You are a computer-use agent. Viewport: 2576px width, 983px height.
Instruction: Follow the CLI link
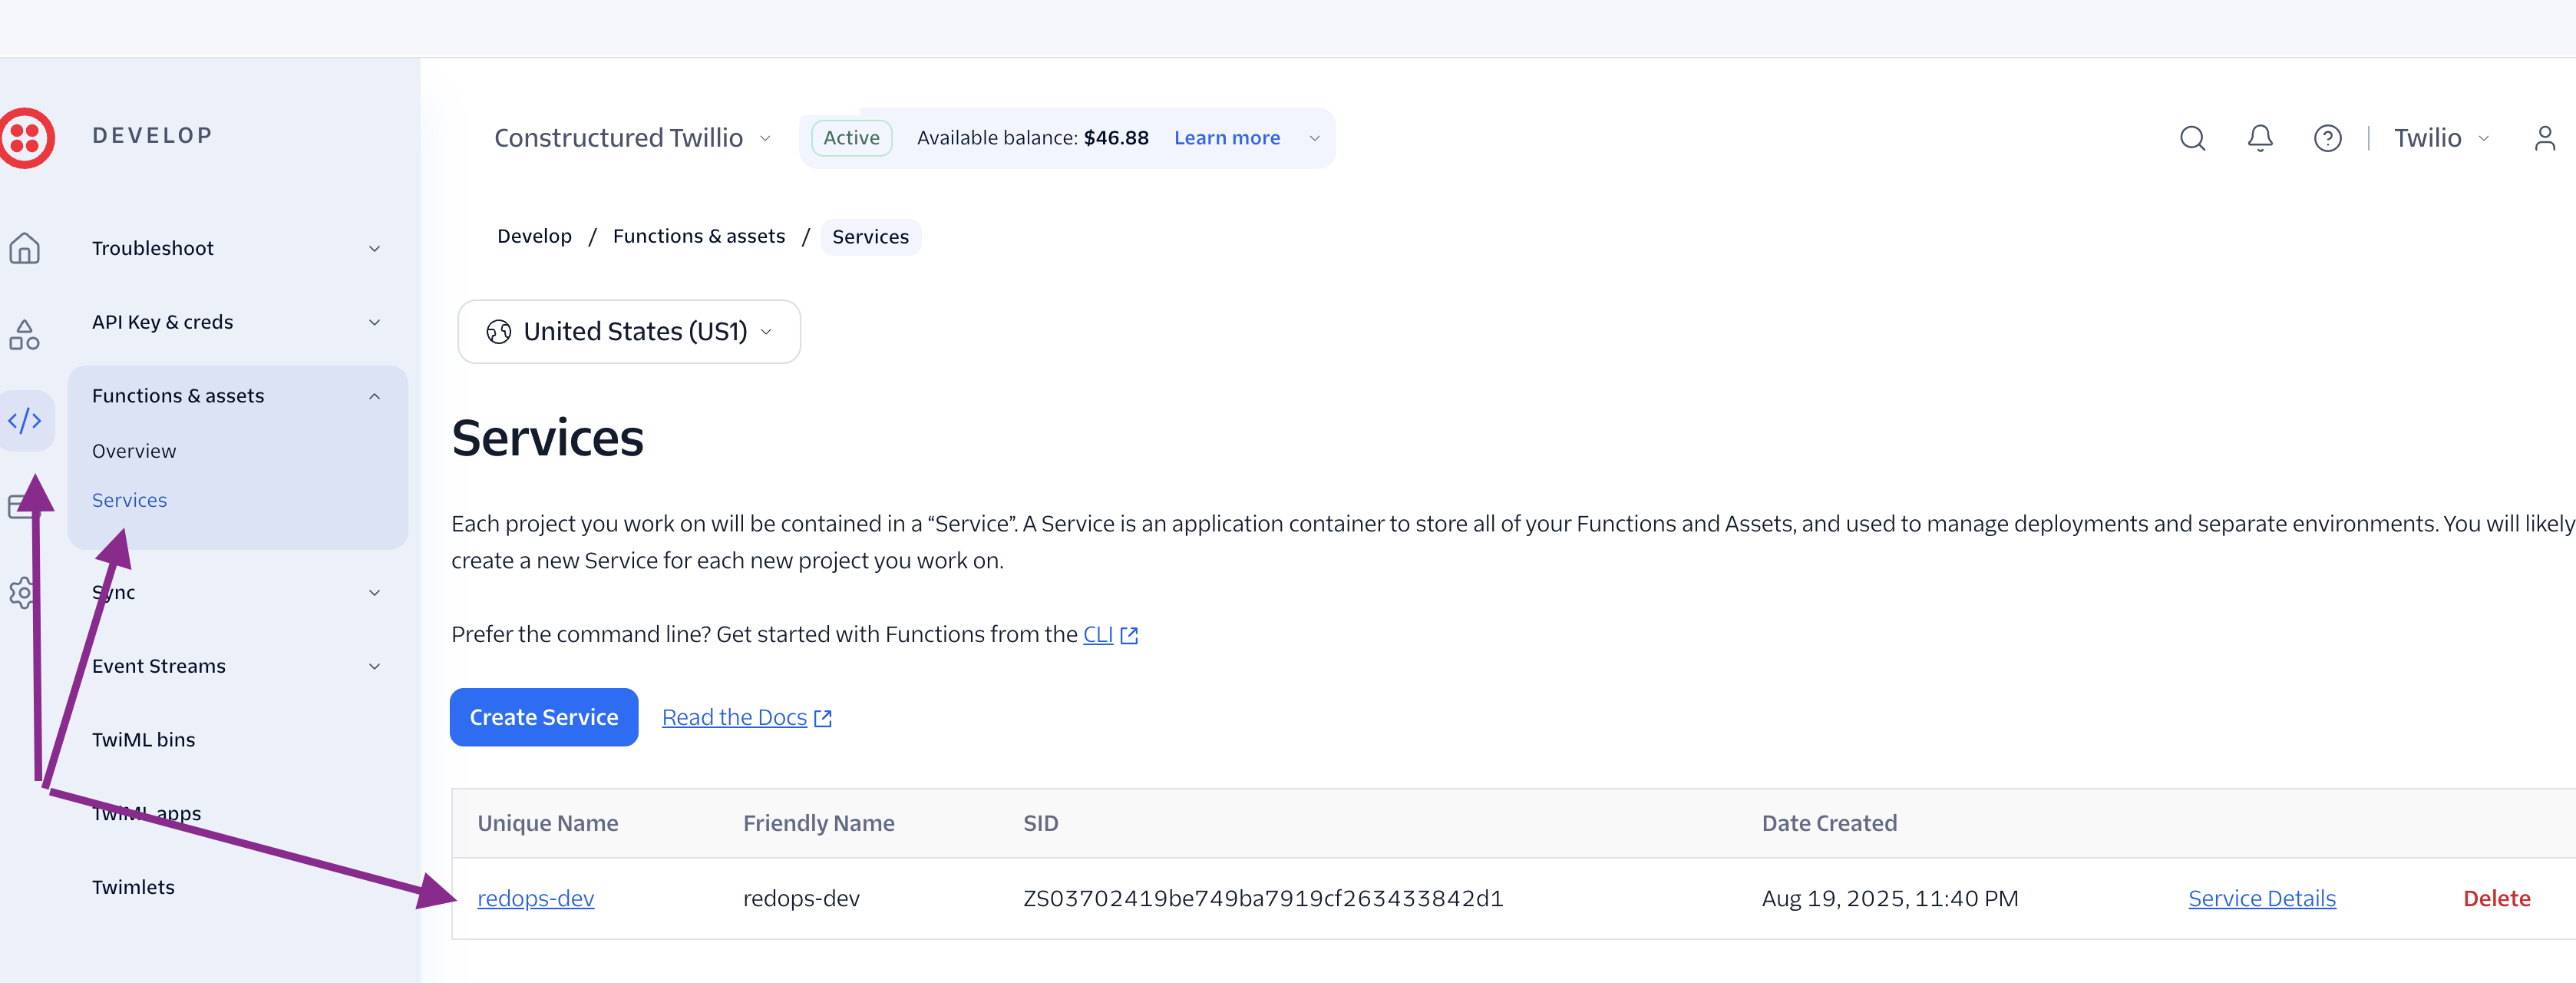[x=1098, y=635]
